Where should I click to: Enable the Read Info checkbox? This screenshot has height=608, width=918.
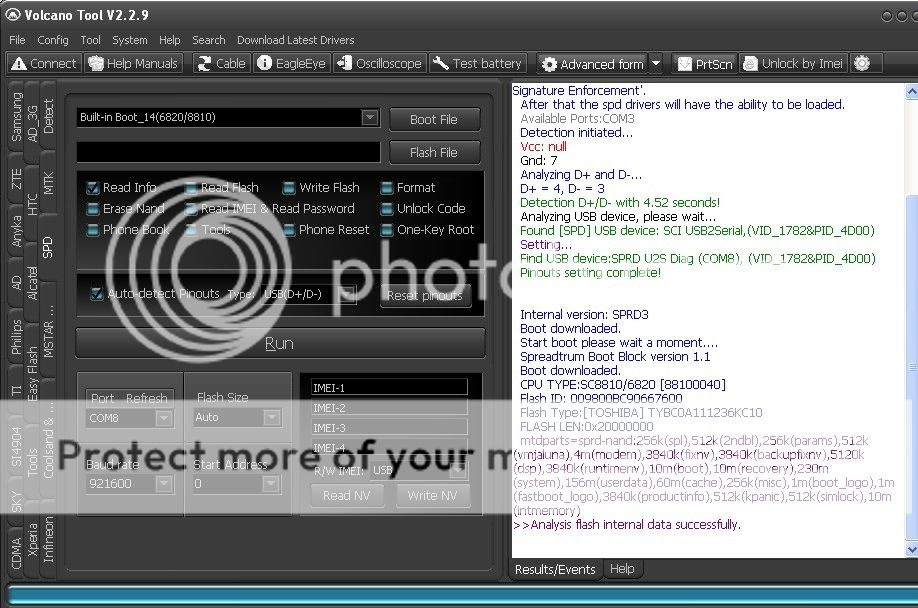(x=93, y=188)
